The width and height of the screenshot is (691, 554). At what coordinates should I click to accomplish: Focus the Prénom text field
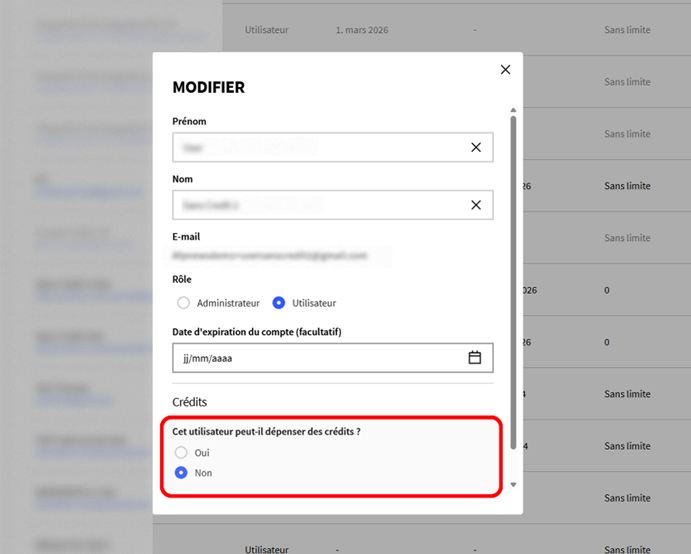[x=315, y=147]
